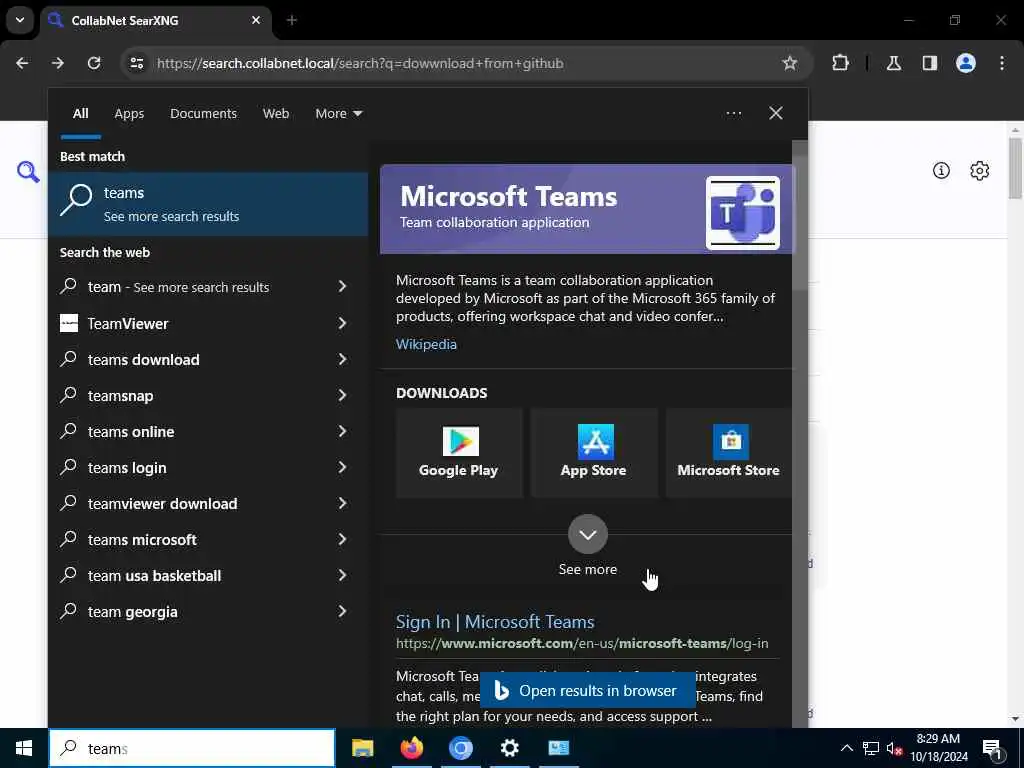Open Microsoft Store download tile
This screenshot has height=768, width=1024.
pyautogui.click(x=728, y=453)
